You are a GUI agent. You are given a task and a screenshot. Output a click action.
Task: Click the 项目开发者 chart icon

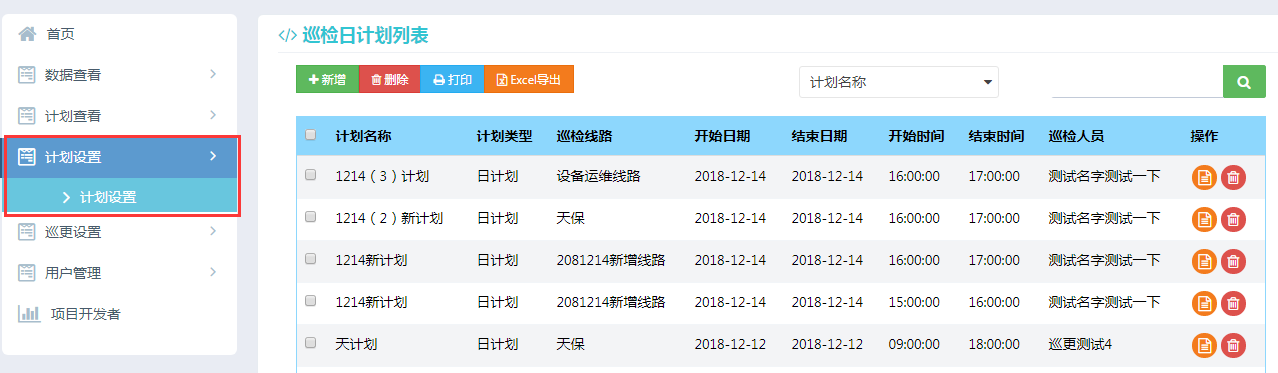[x=29, y=314]
